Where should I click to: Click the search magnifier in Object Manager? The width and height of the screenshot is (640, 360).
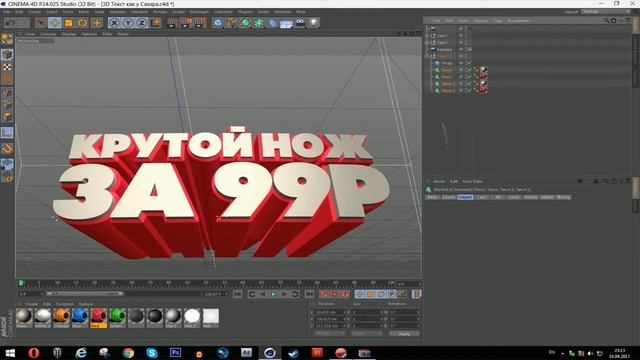click(606, 20)
